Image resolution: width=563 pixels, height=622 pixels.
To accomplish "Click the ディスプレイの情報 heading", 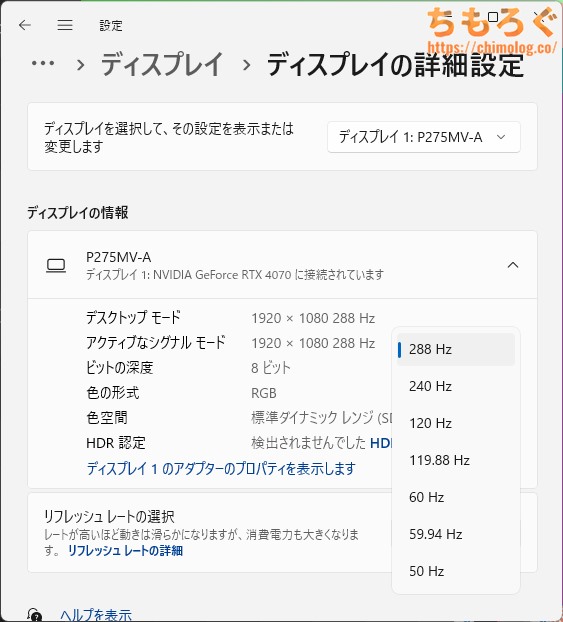I will (78, 213).
